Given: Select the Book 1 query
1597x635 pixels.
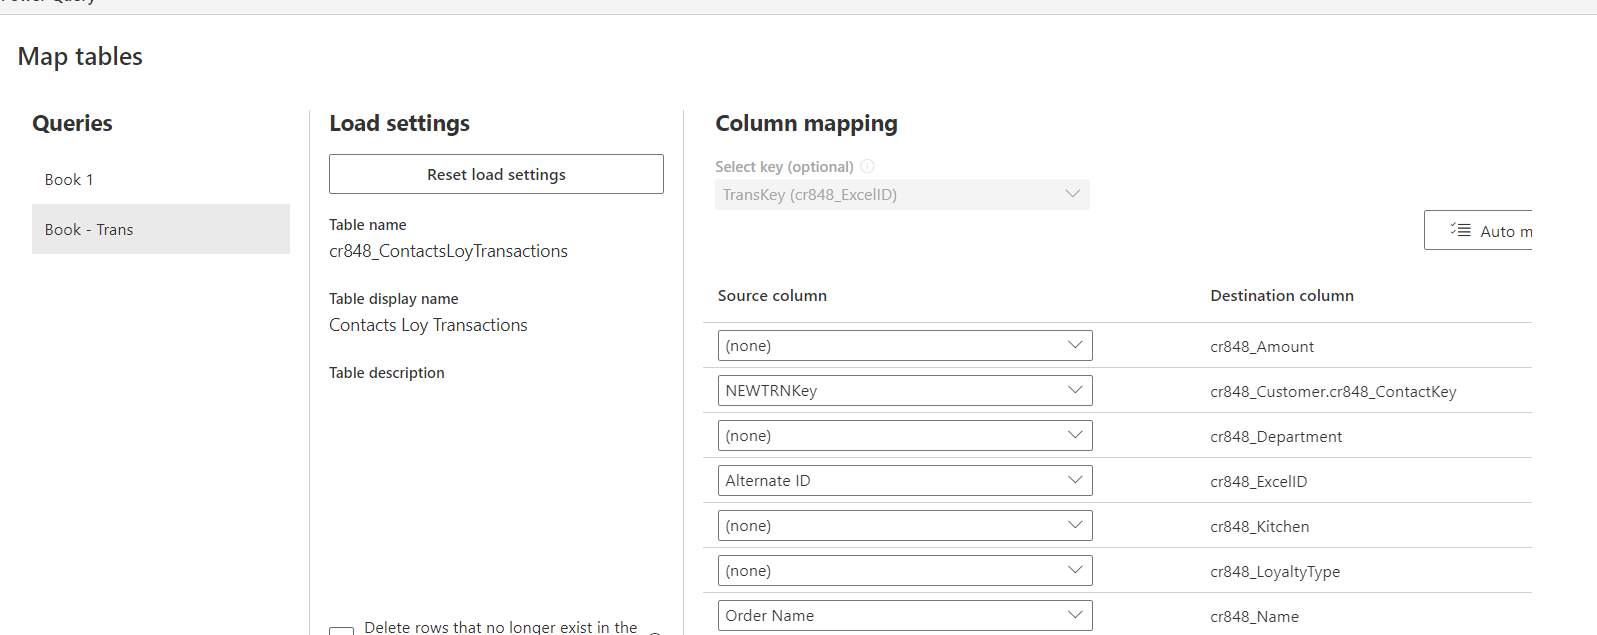Looking at the screenshot, I should pyautogui.click(x=161, y=179).
